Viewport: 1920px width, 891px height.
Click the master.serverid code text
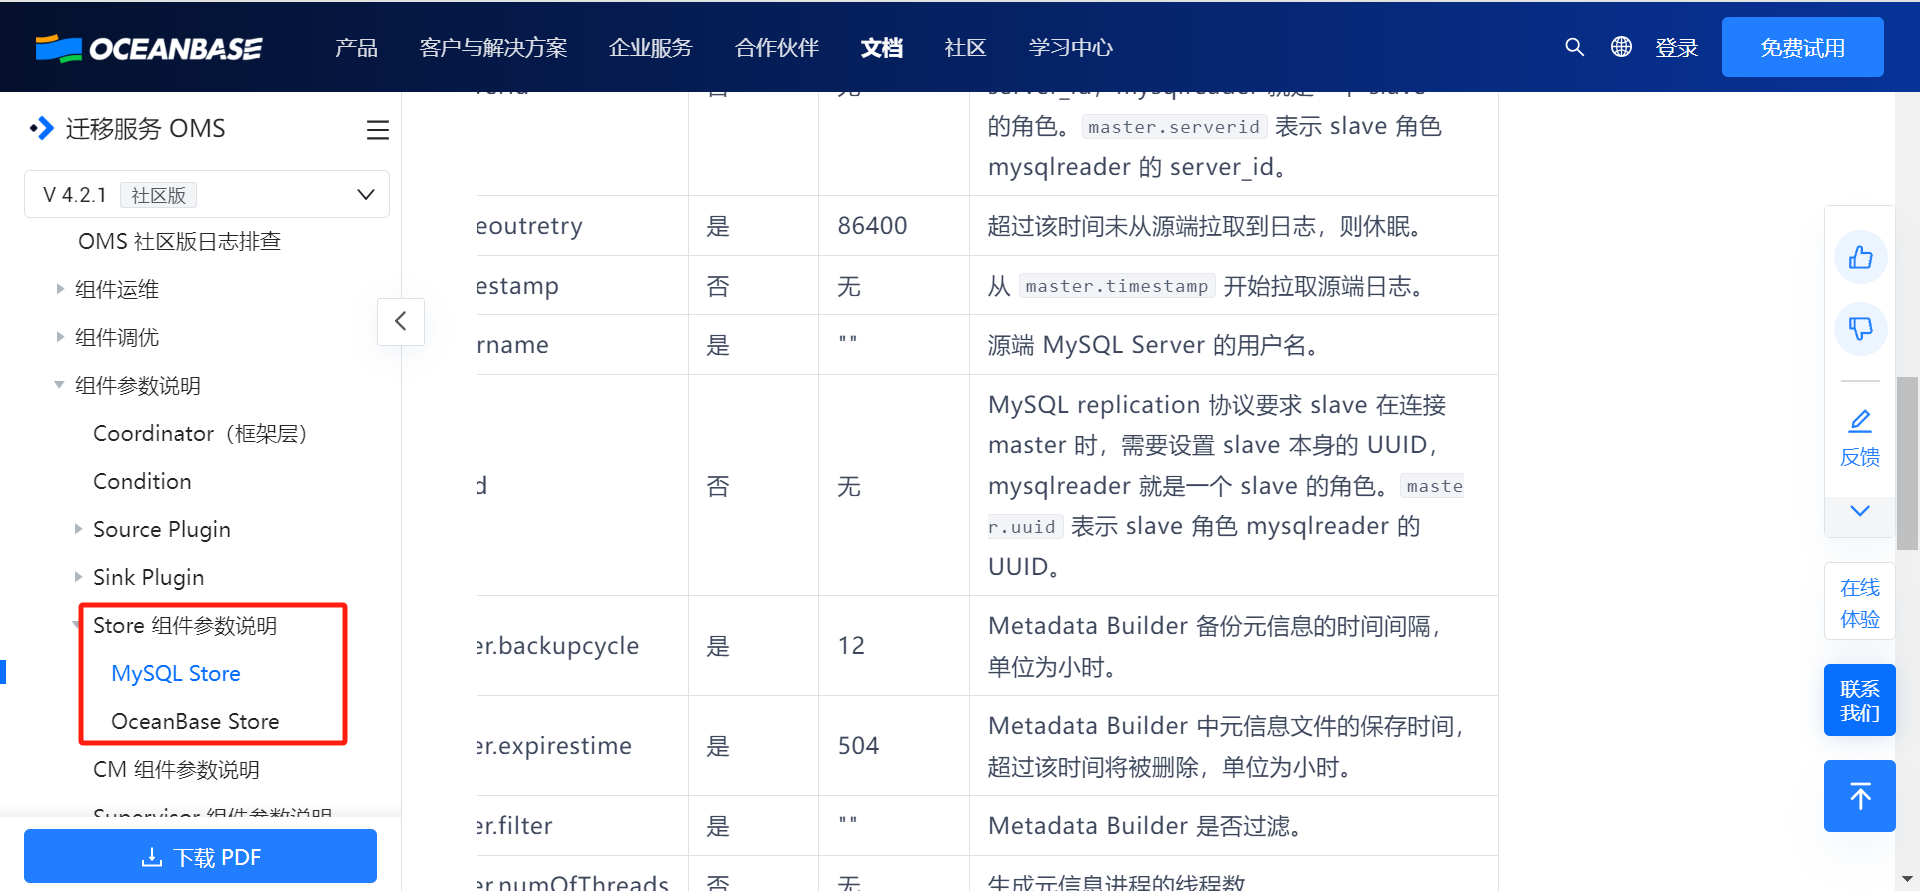tap(1174, 126)
